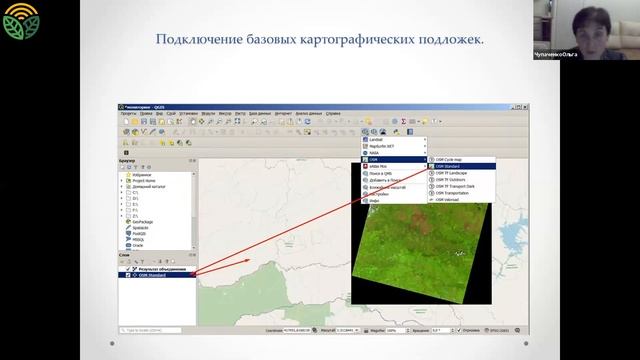
Task: Click the Browser panel vertical scrollbar
Action: [193, 211]
